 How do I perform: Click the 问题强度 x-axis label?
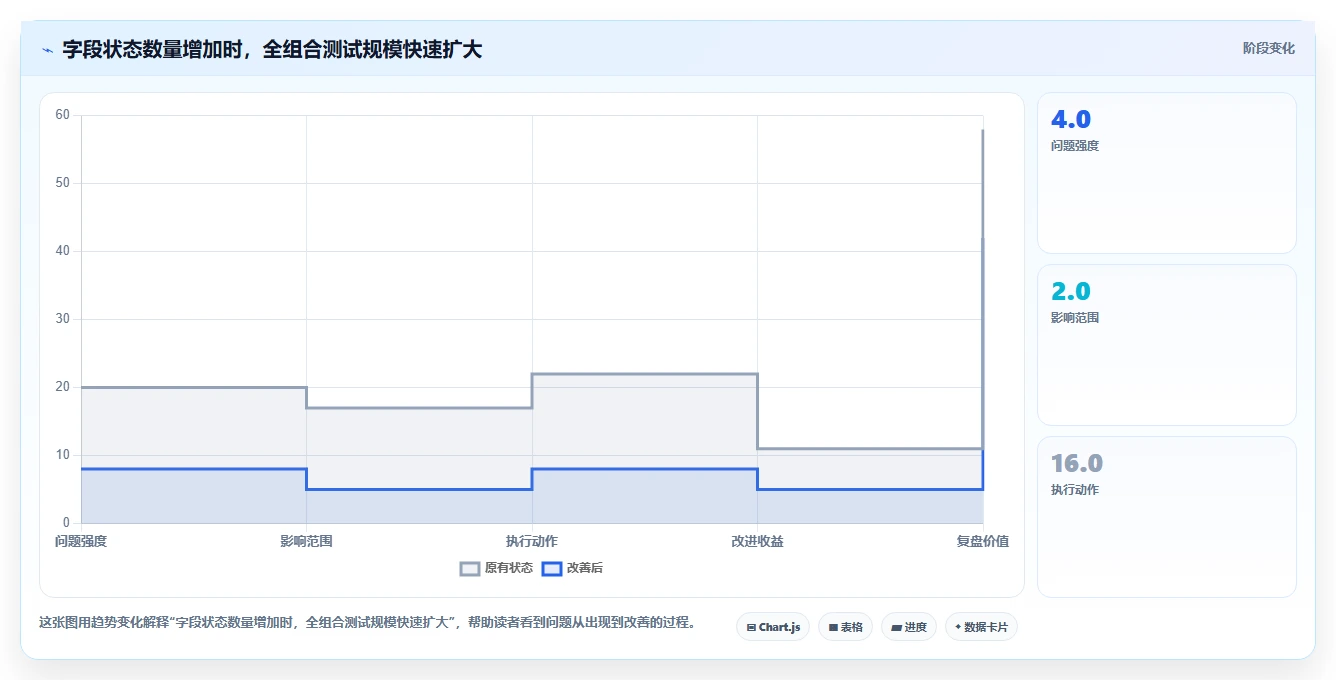click(81, 541)
